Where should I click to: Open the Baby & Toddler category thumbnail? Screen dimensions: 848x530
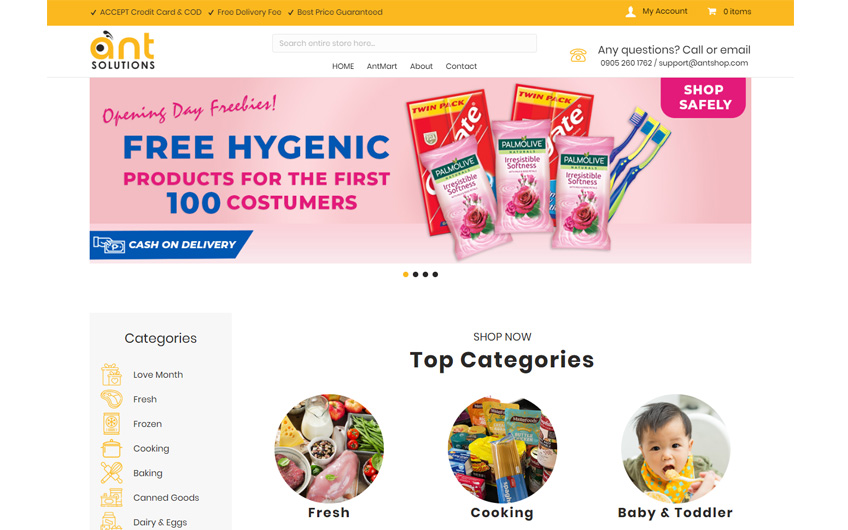click(675, 448)
